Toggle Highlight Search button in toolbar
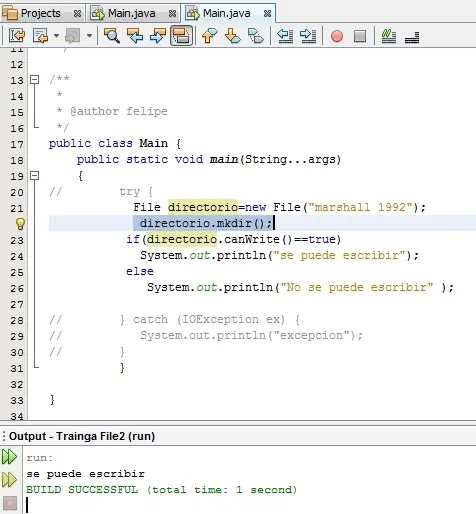The image size is (476, 514). pyautogui.click(x=181, y=35)
